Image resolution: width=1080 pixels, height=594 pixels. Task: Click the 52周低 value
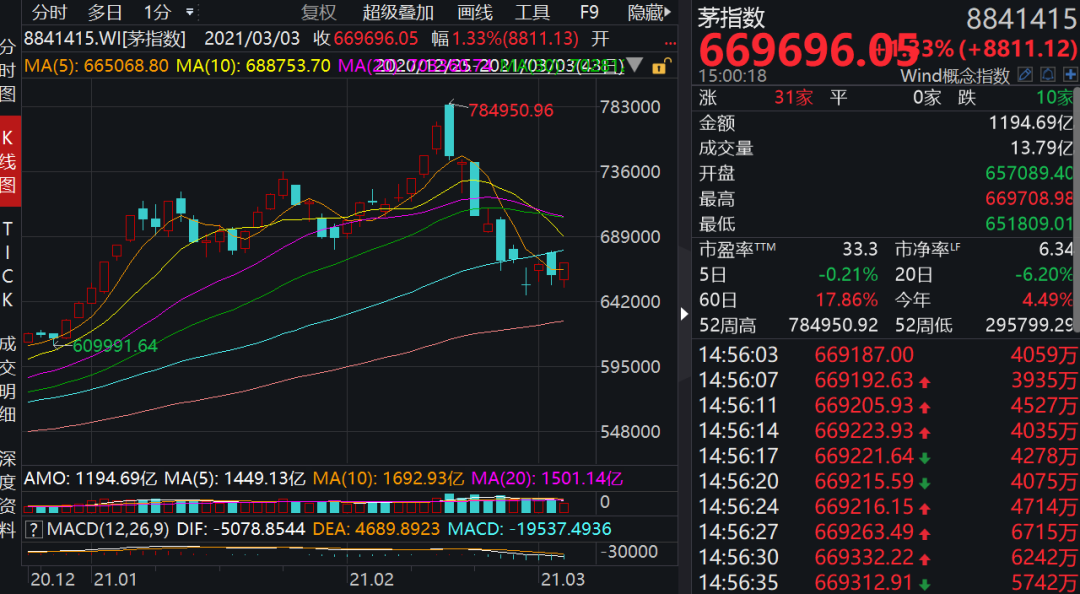1030,325
